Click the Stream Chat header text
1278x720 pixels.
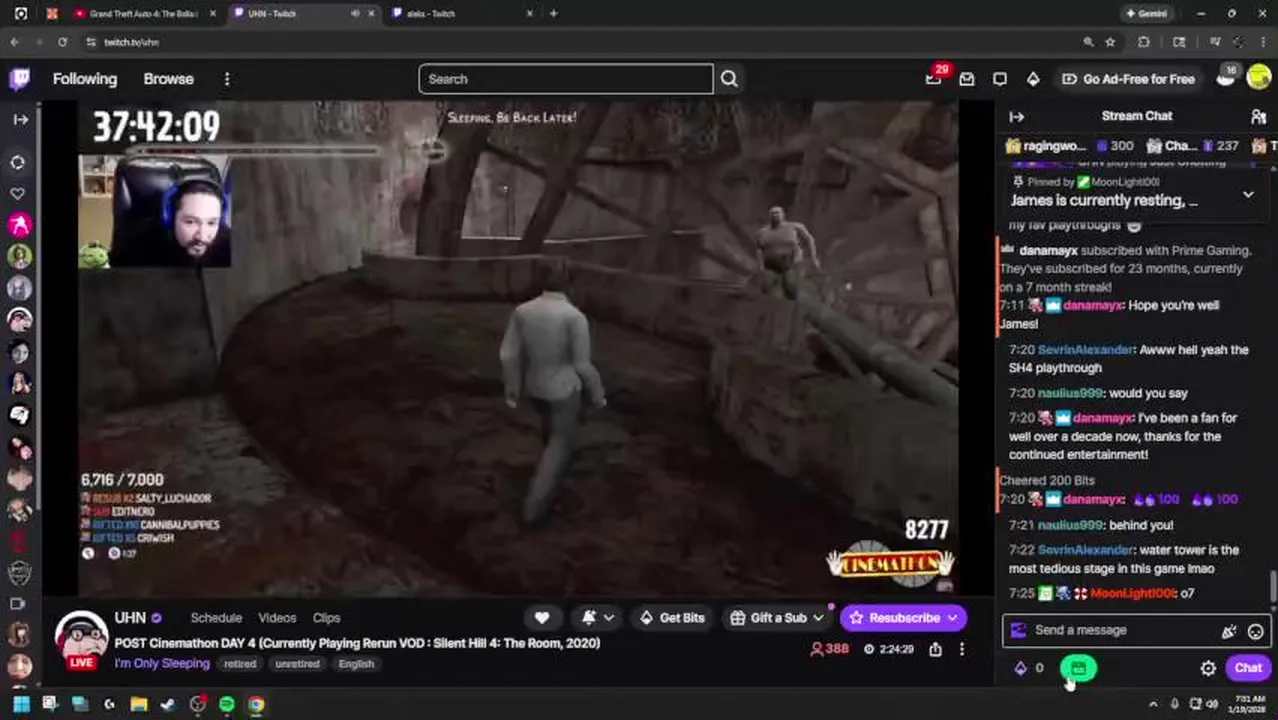1137,116
